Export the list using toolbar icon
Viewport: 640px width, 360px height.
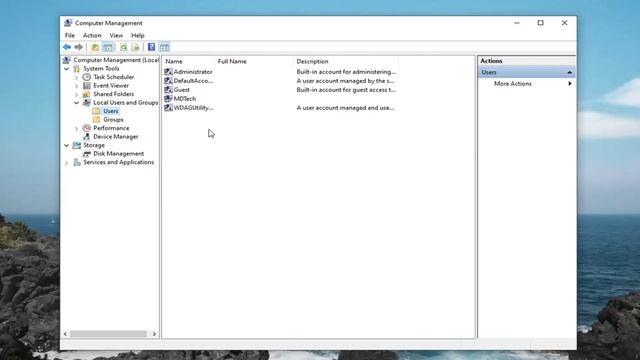pos(136,47)
